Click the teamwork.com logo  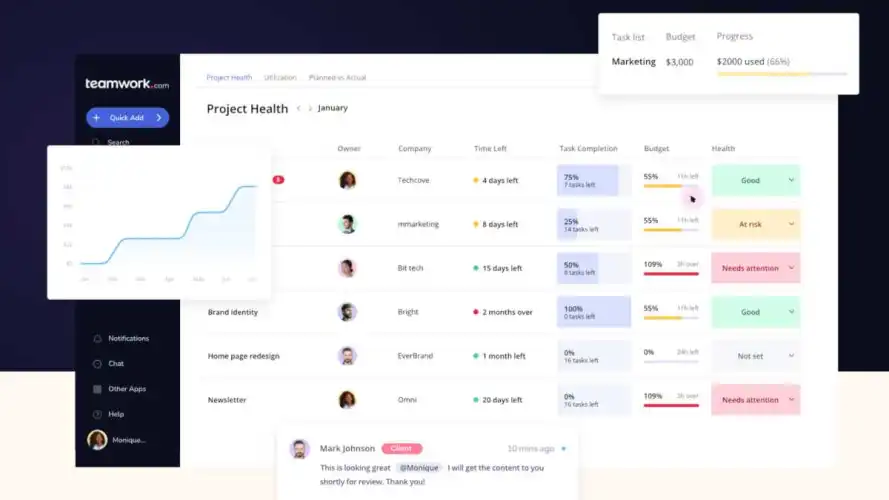(127, 85)
